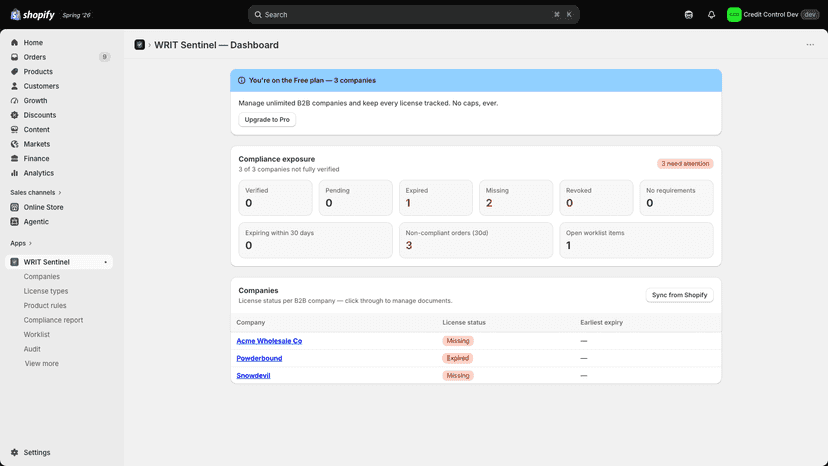Click the '3 of 3 companies not fully verified' text

(289, 170)
